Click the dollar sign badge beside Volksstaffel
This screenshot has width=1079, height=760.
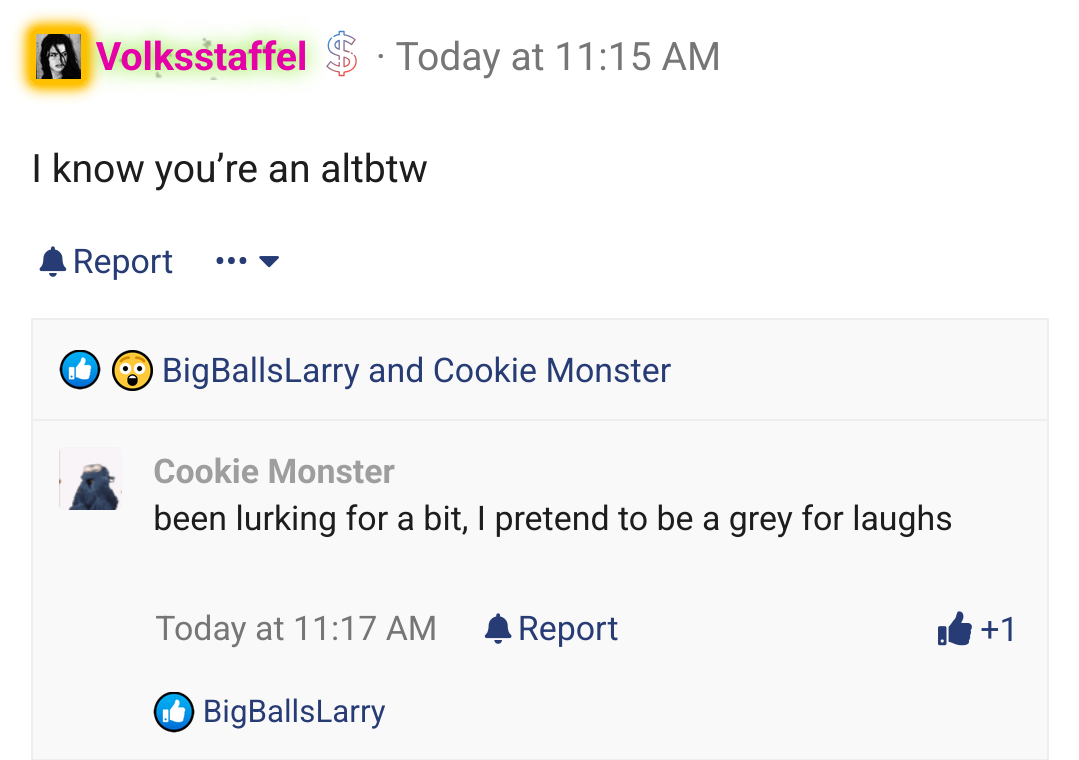pyautogui.click(x=342, y=57)
